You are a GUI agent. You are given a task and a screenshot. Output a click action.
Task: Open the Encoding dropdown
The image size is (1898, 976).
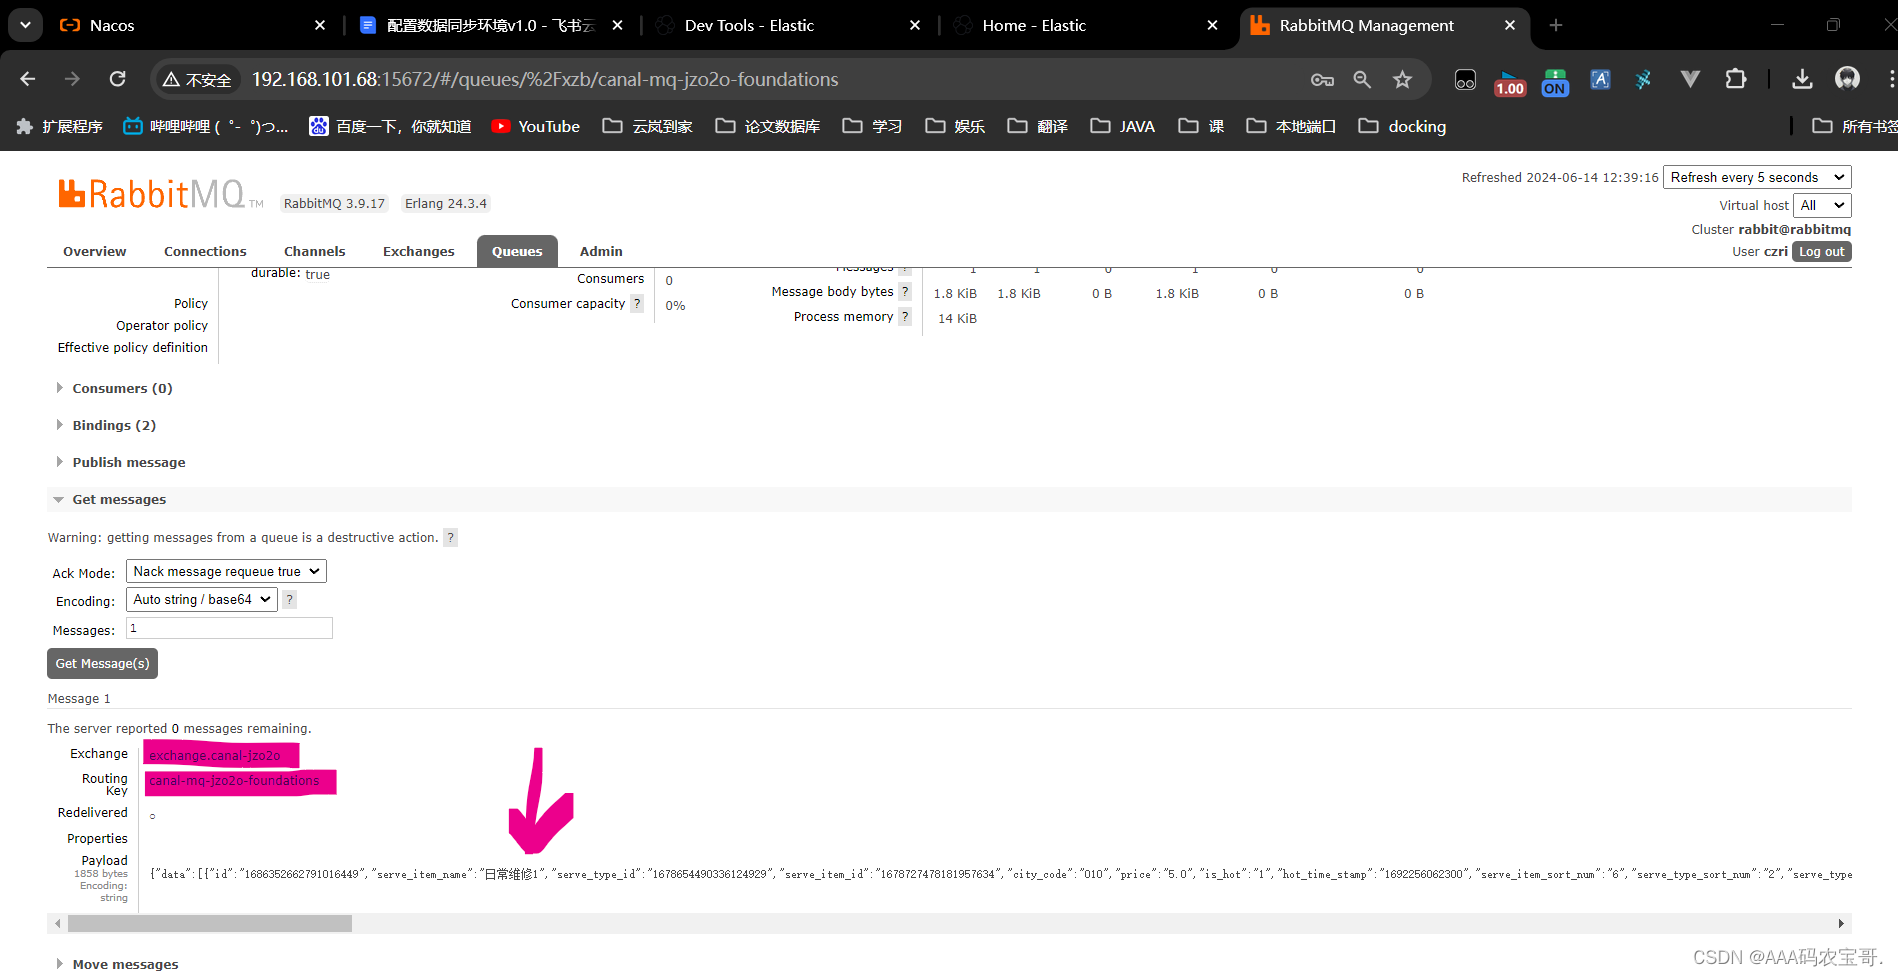pyautogui.click(x=202, y=599)
